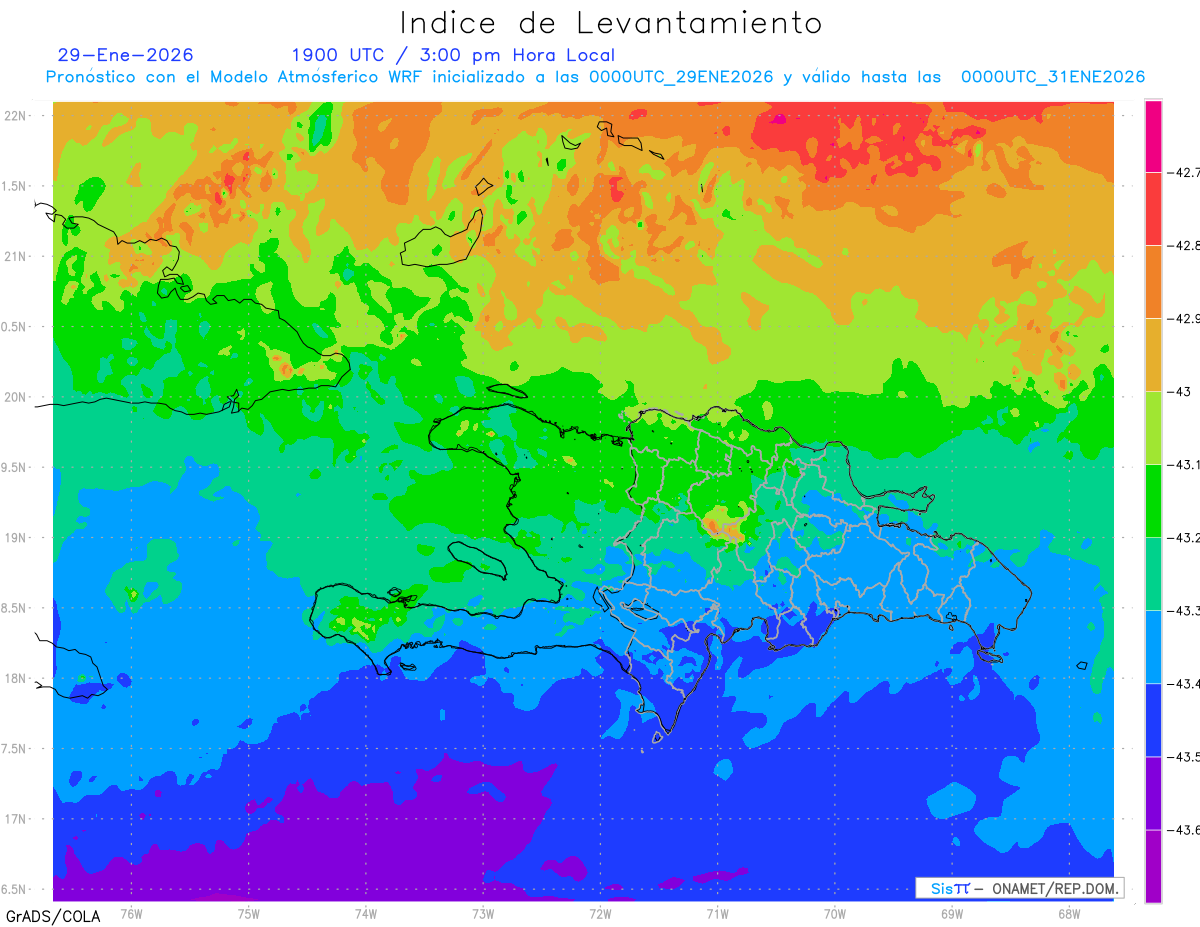This screenshot has height=927, width=1200.
Task: Click the 'SisTT - ONAMET/REP.DOM.' label box
Action: [x=1020, y=888]
